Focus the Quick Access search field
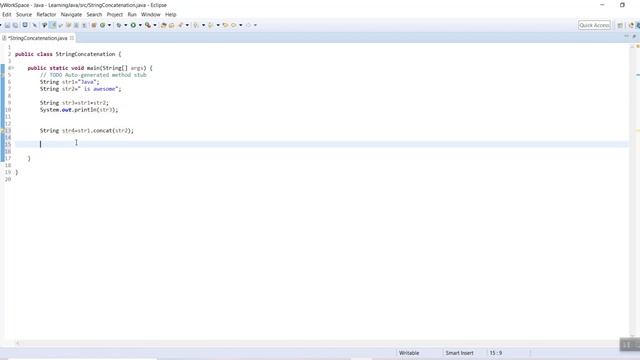The width and height of the screenshot is (640, 360). coord(594,25)
